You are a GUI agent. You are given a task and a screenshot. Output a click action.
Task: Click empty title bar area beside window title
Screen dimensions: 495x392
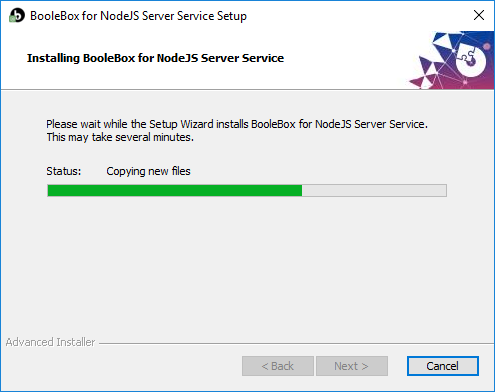click(x=357, y=16)
